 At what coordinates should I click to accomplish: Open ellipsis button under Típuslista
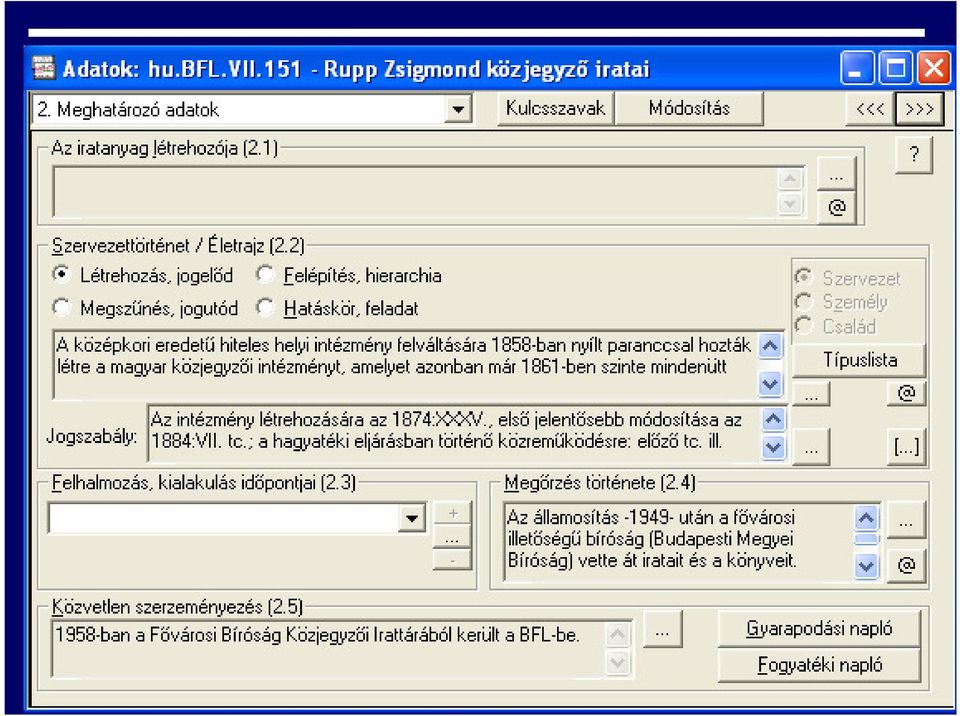coord(811,396)
